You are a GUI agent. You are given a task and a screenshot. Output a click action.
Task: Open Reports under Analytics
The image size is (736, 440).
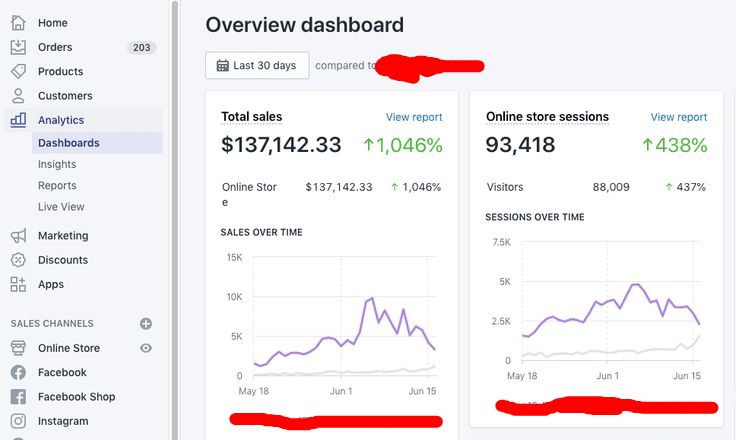pos(57,186)
